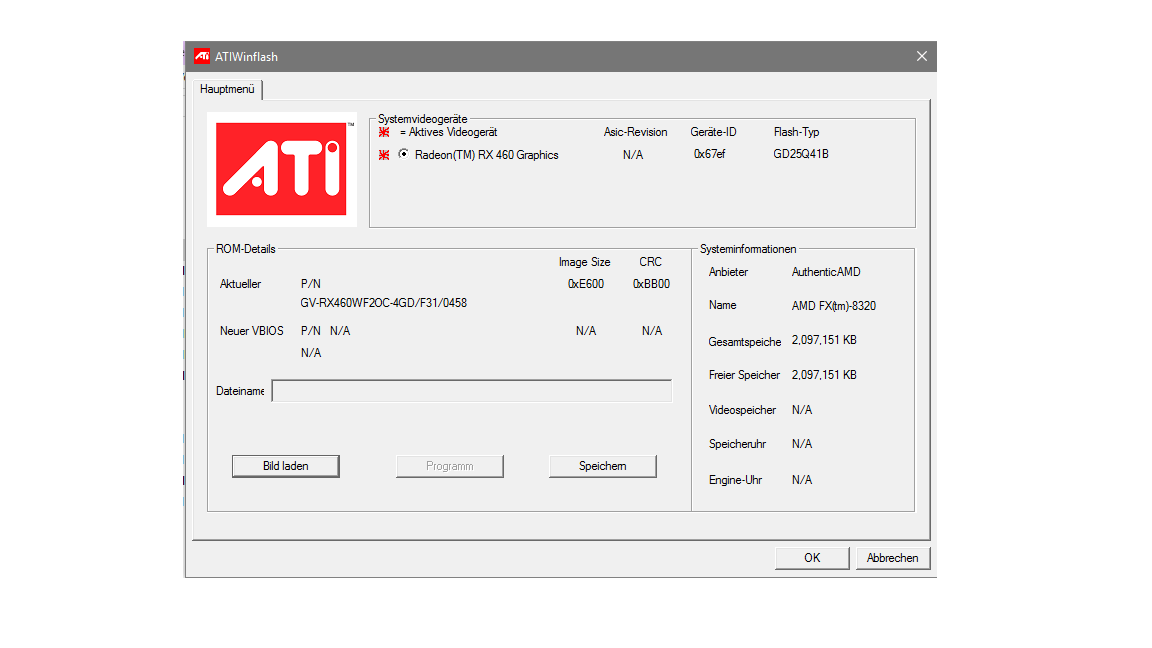Screen dimensions: 1152x648
Task: Select the Radeon(TM) RX 460 Graphics radio button
Action: click(403, 154)
